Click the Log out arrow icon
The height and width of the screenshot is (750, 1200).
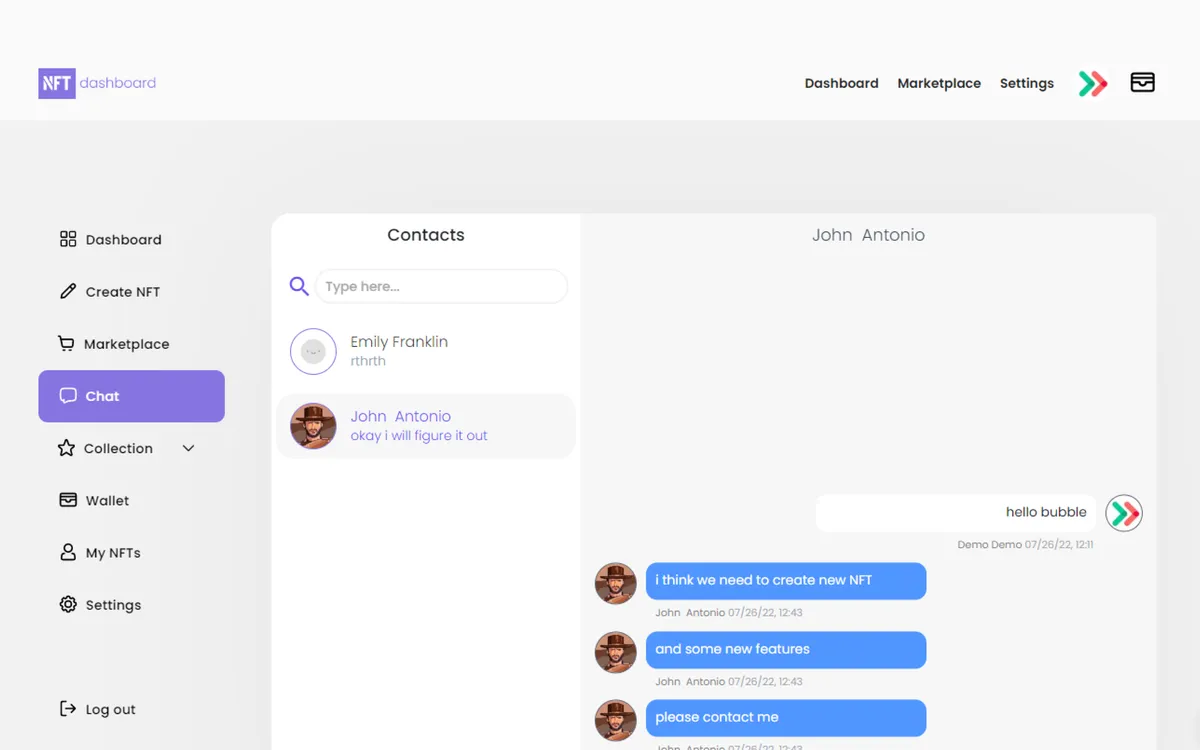[x=68, y=709]
